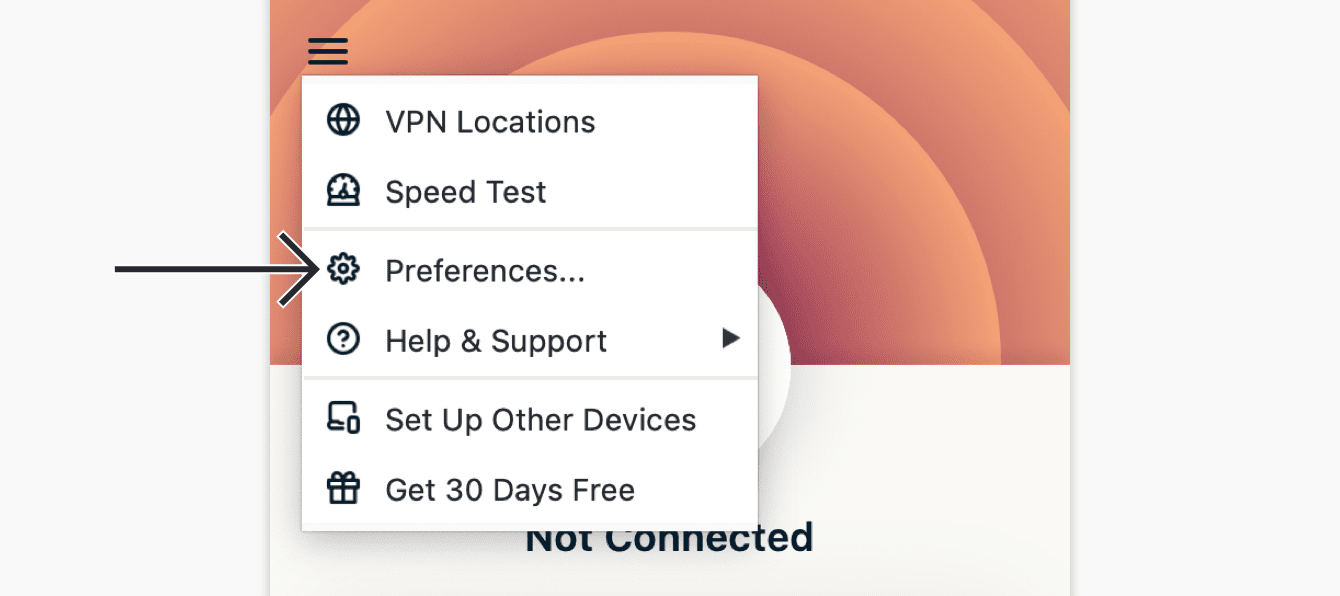The height and width of the screenshot is (596, 1340).
Task: Click the right-pointing chevron on Help & Support
Action: [732, 338]
